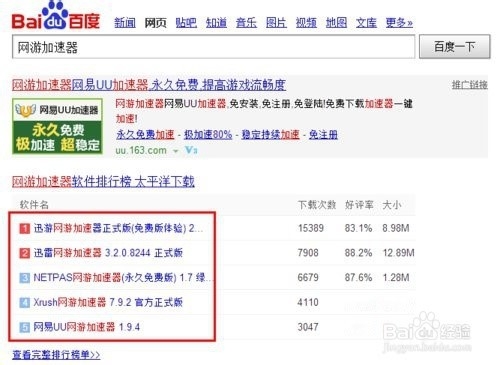Open the 网易UU加速器 永久免费 ad title link

149,85
